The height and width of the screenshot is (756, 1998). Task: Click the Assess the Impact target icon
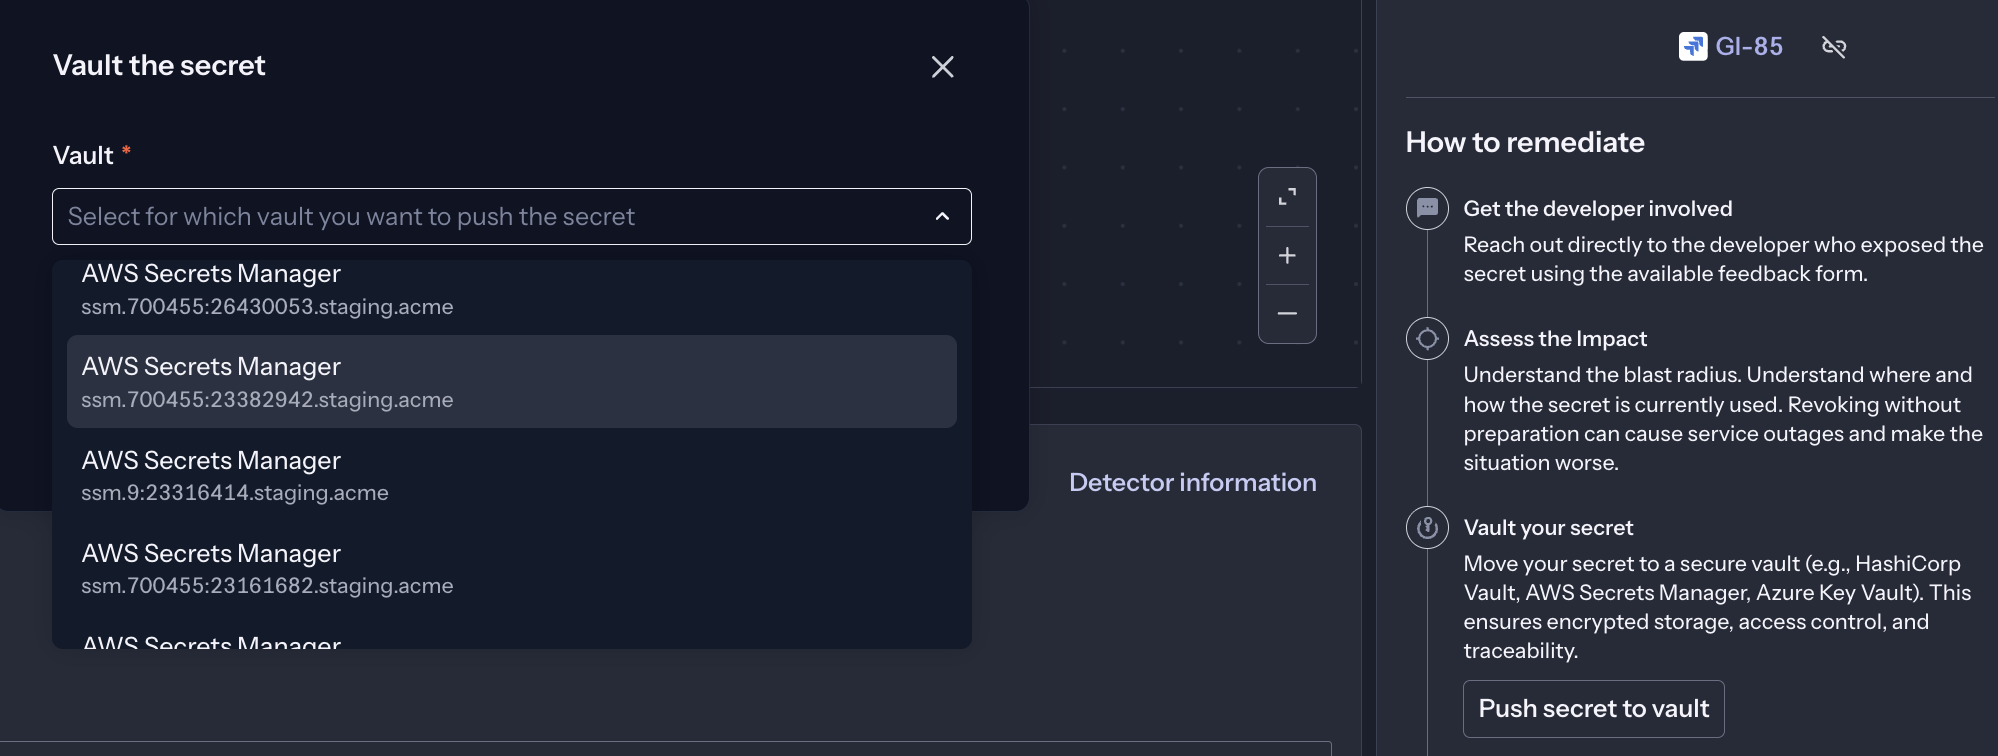pyautogui.click(x=1427, y=339)
